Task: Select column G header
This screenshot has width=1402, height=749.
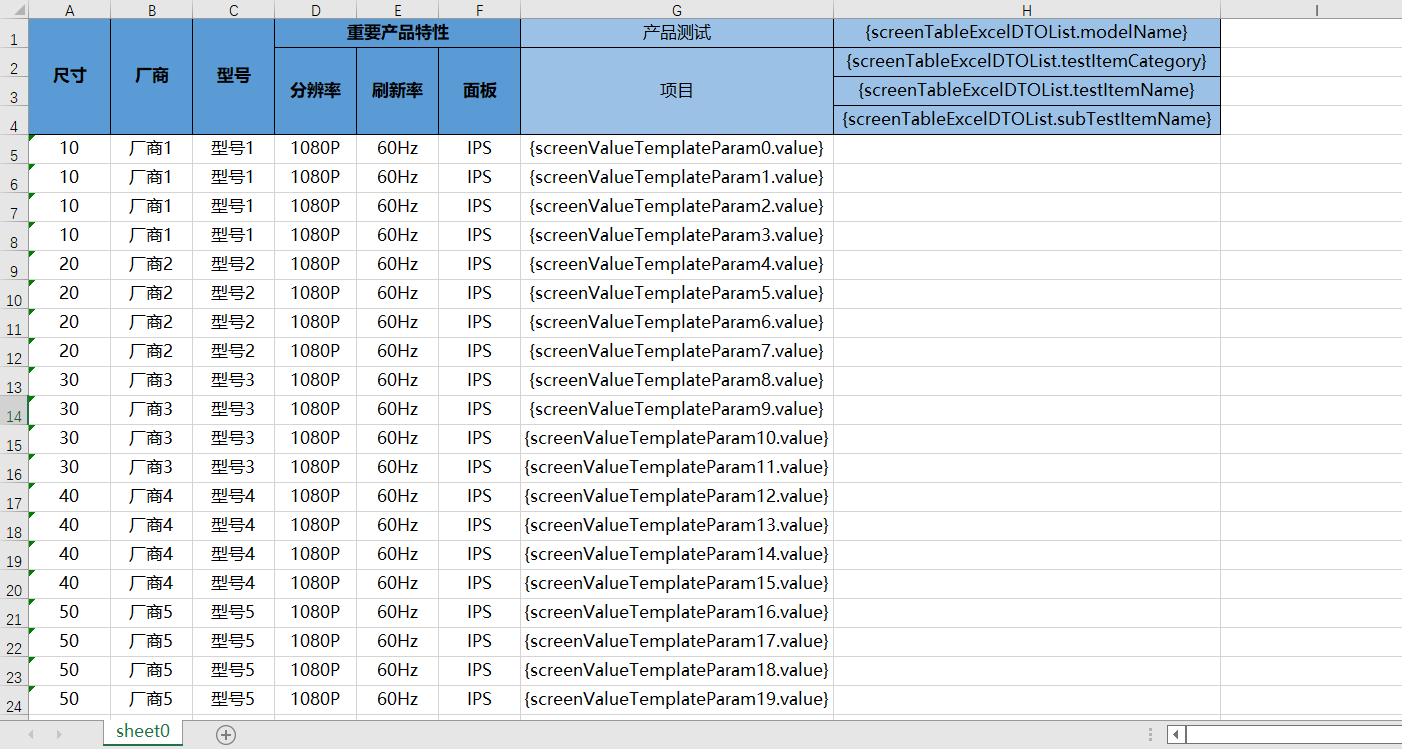Action: 677,10
